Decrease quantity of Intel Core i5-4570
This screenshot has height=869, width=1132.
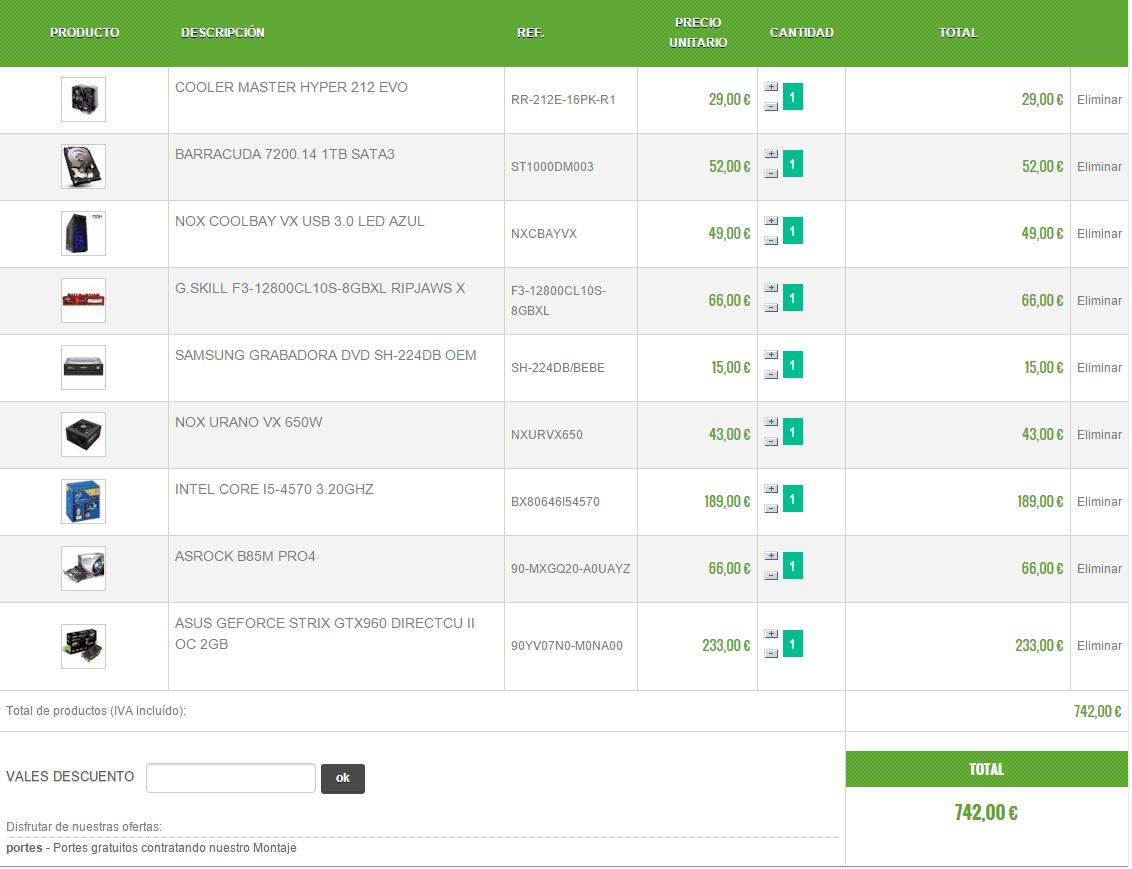point(771,510)
